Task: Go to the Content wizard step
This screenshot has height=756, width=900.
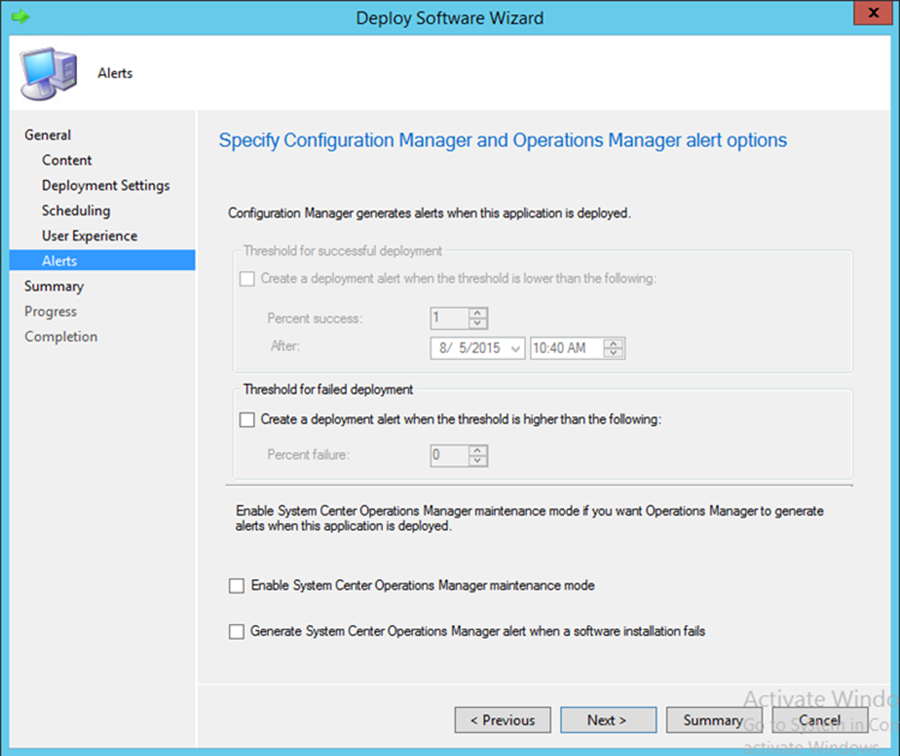Action: (x=67, y=160)
